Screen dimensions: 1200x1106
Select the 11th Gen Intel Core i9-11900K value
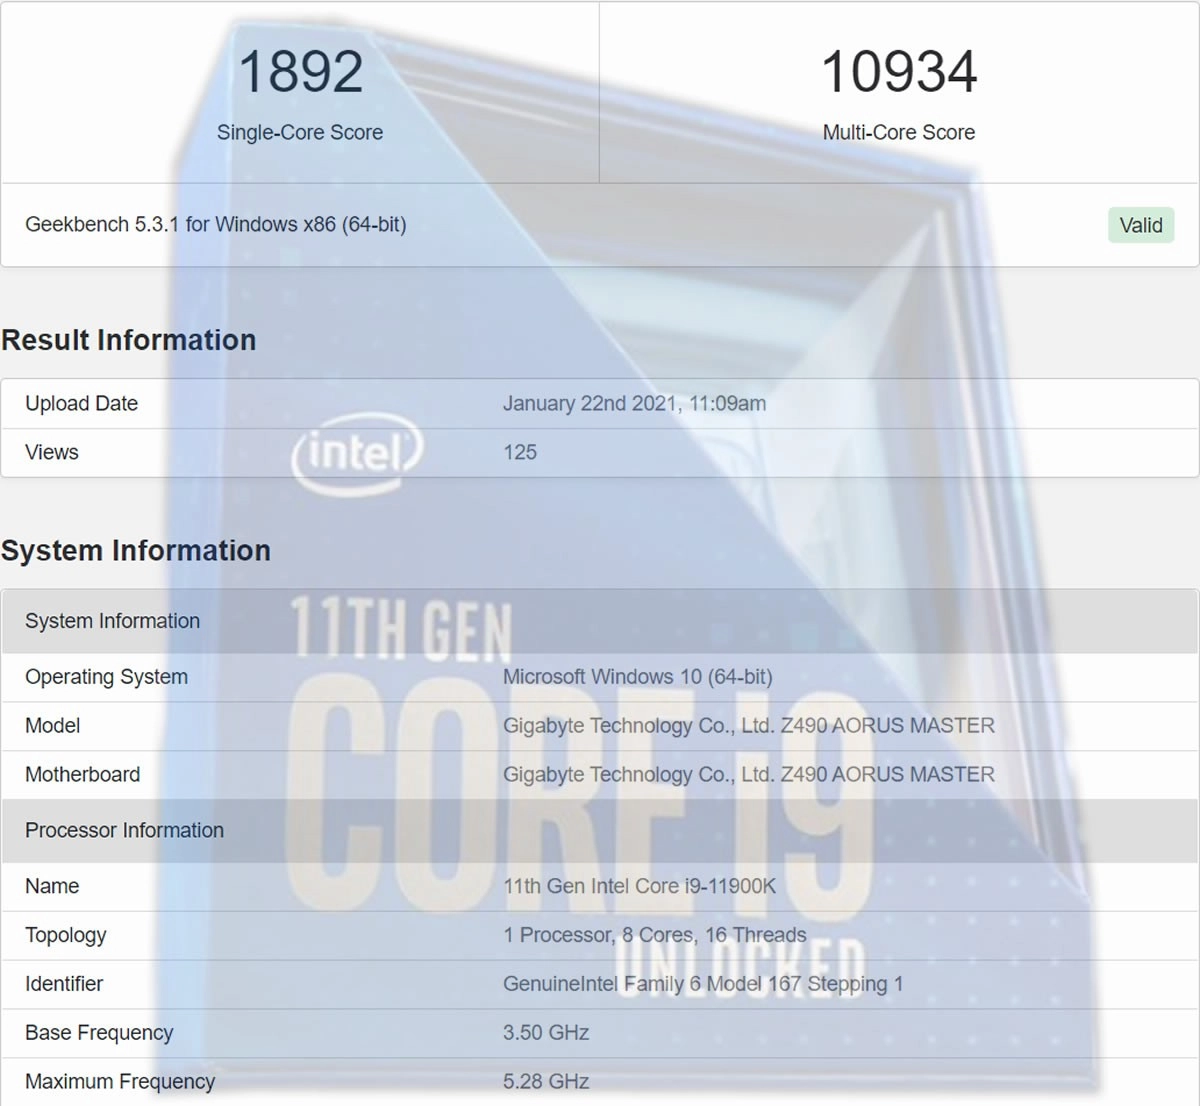pos(640,886)
